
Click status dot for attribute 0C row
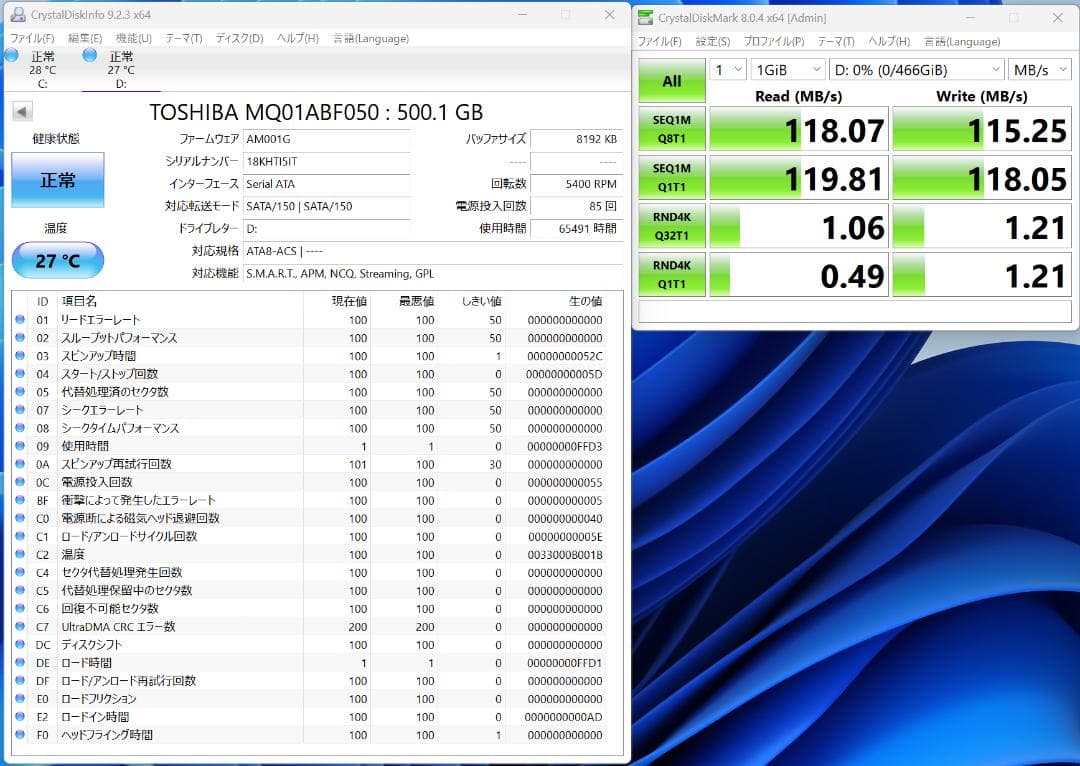[x=20, y=482]
